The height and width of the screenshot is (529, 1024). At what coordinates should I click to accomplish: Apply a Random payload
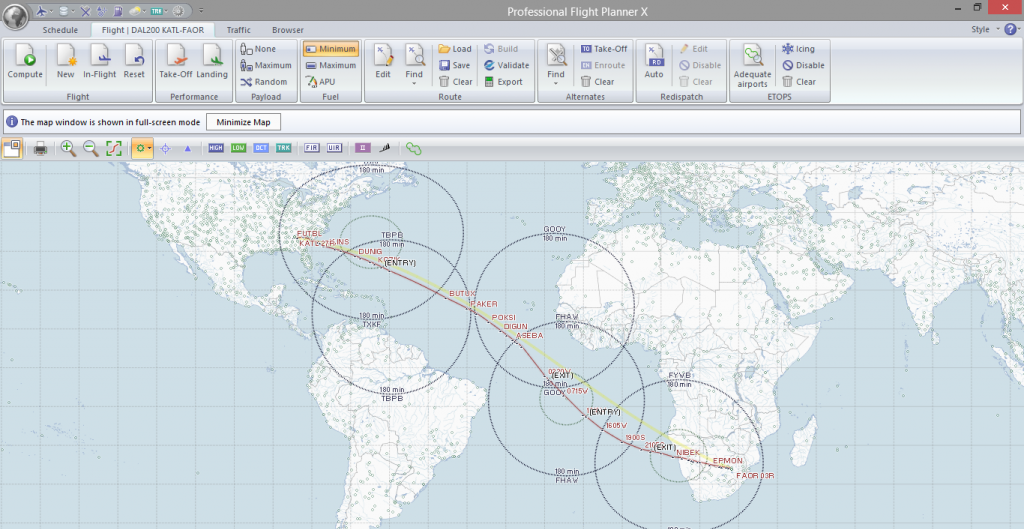(x=264, y=82)
